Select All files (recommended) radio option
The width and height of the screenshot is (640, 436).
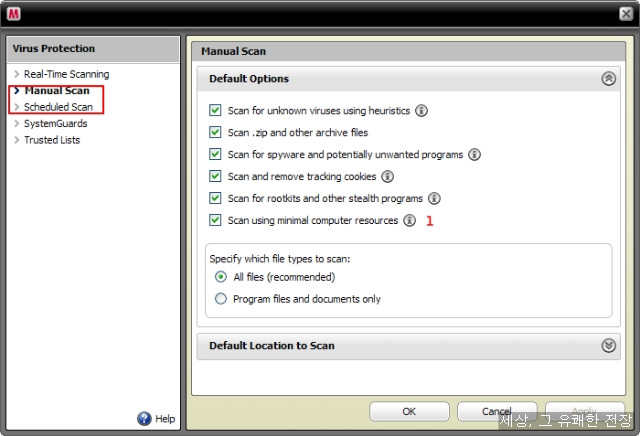pos(221,277)
